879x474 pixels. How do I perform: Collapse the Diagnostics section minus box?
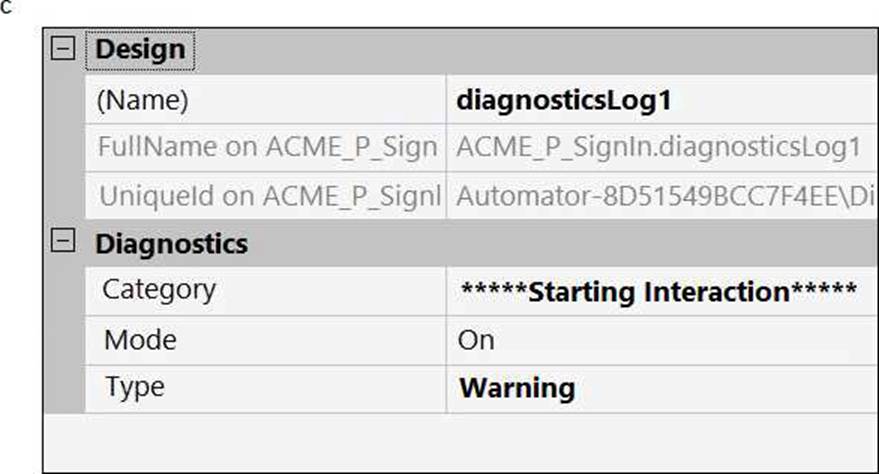coord(64,242)
